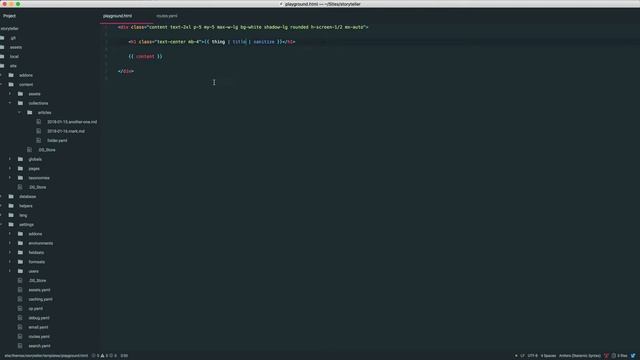Select storyteller project root in tree
Image resolution: width=640 pixels, height=360 pixels.
point(9,29)
